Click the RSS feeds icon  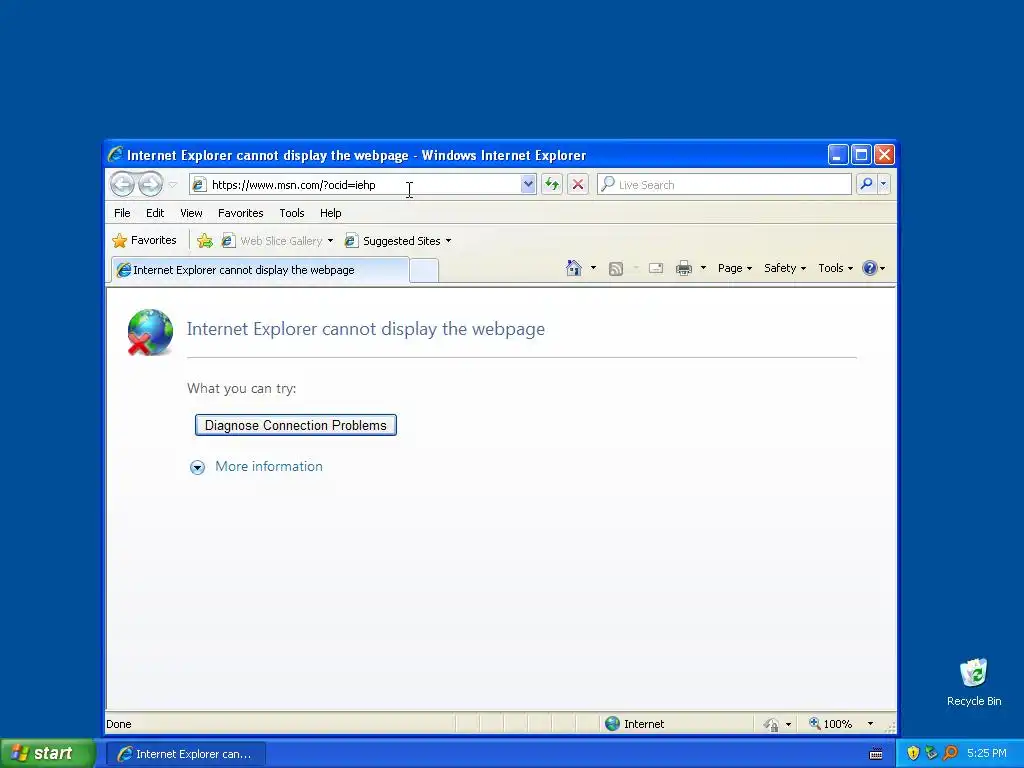pyautogui.click(x=616, y=268)
